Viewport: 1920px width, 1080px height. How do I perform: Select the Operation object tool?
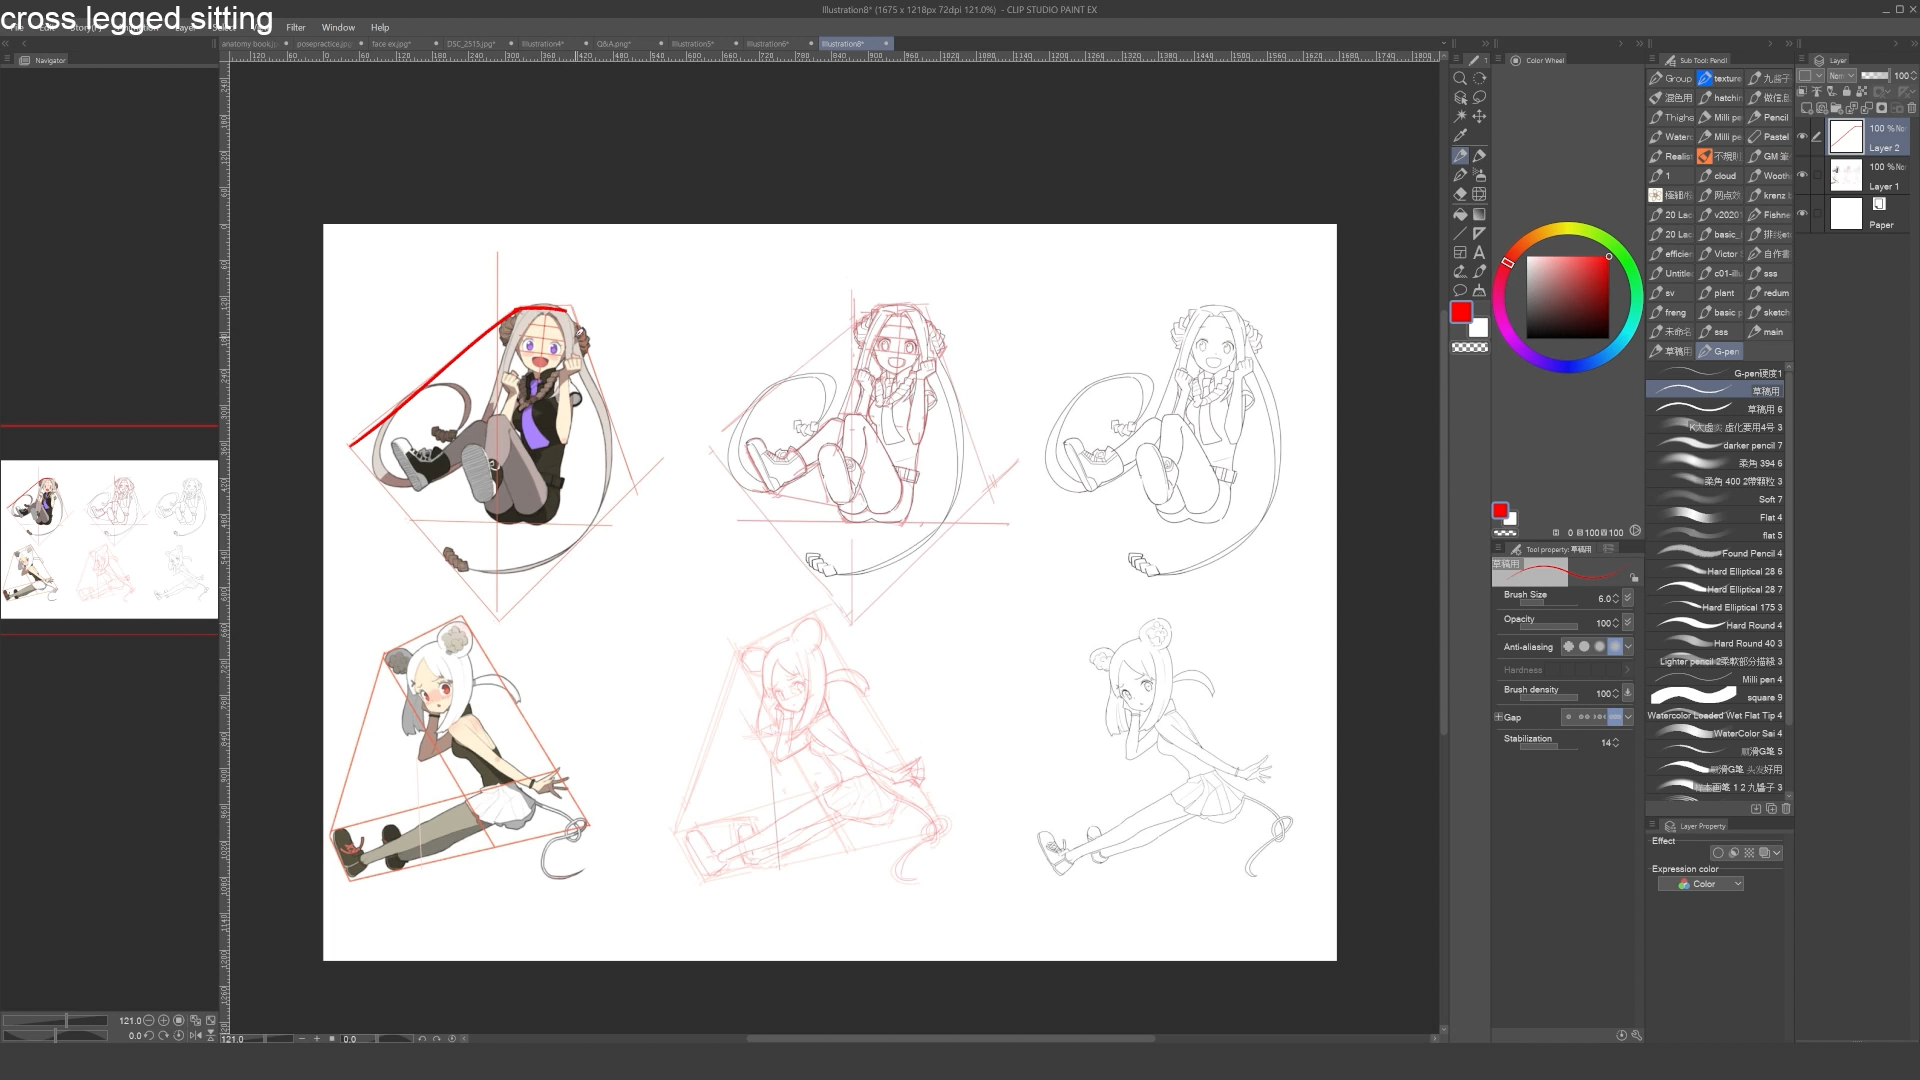pos(1460,98)
